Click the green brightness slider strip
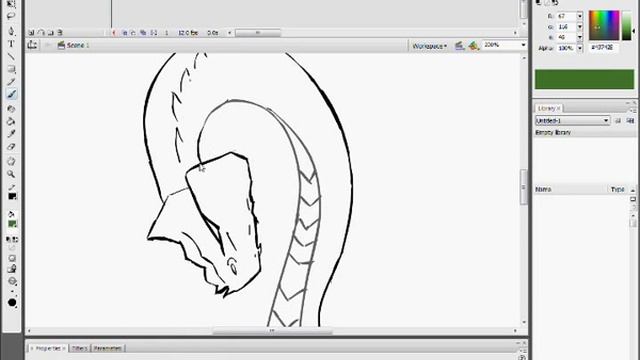640x360 pixels. (627, 25)
